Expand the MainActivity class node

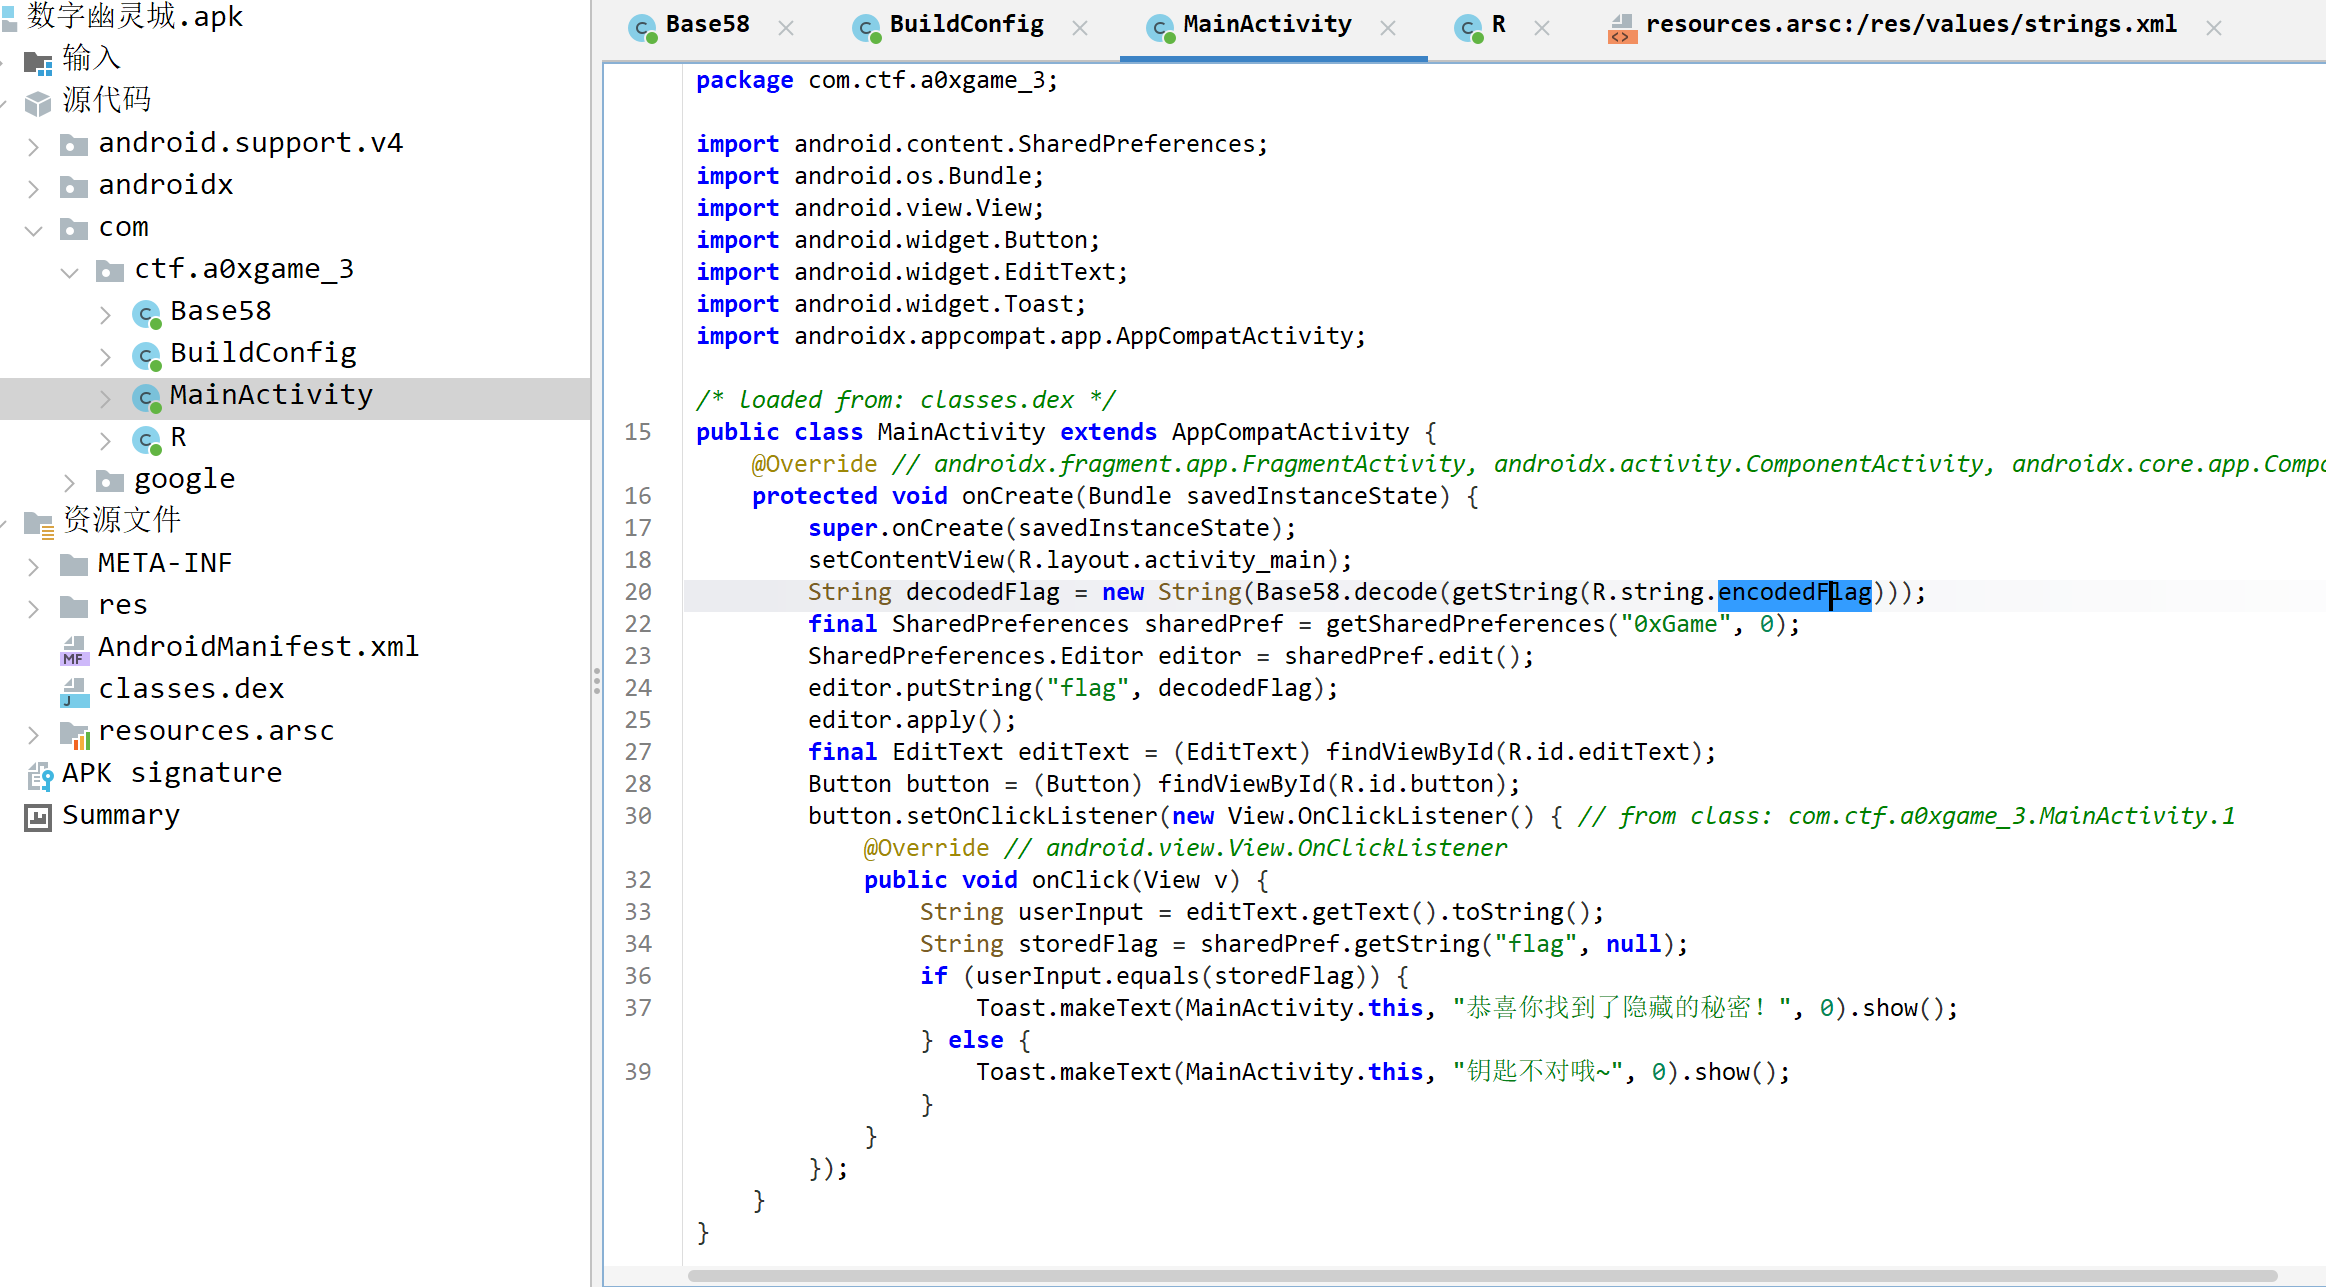(105, 399)
